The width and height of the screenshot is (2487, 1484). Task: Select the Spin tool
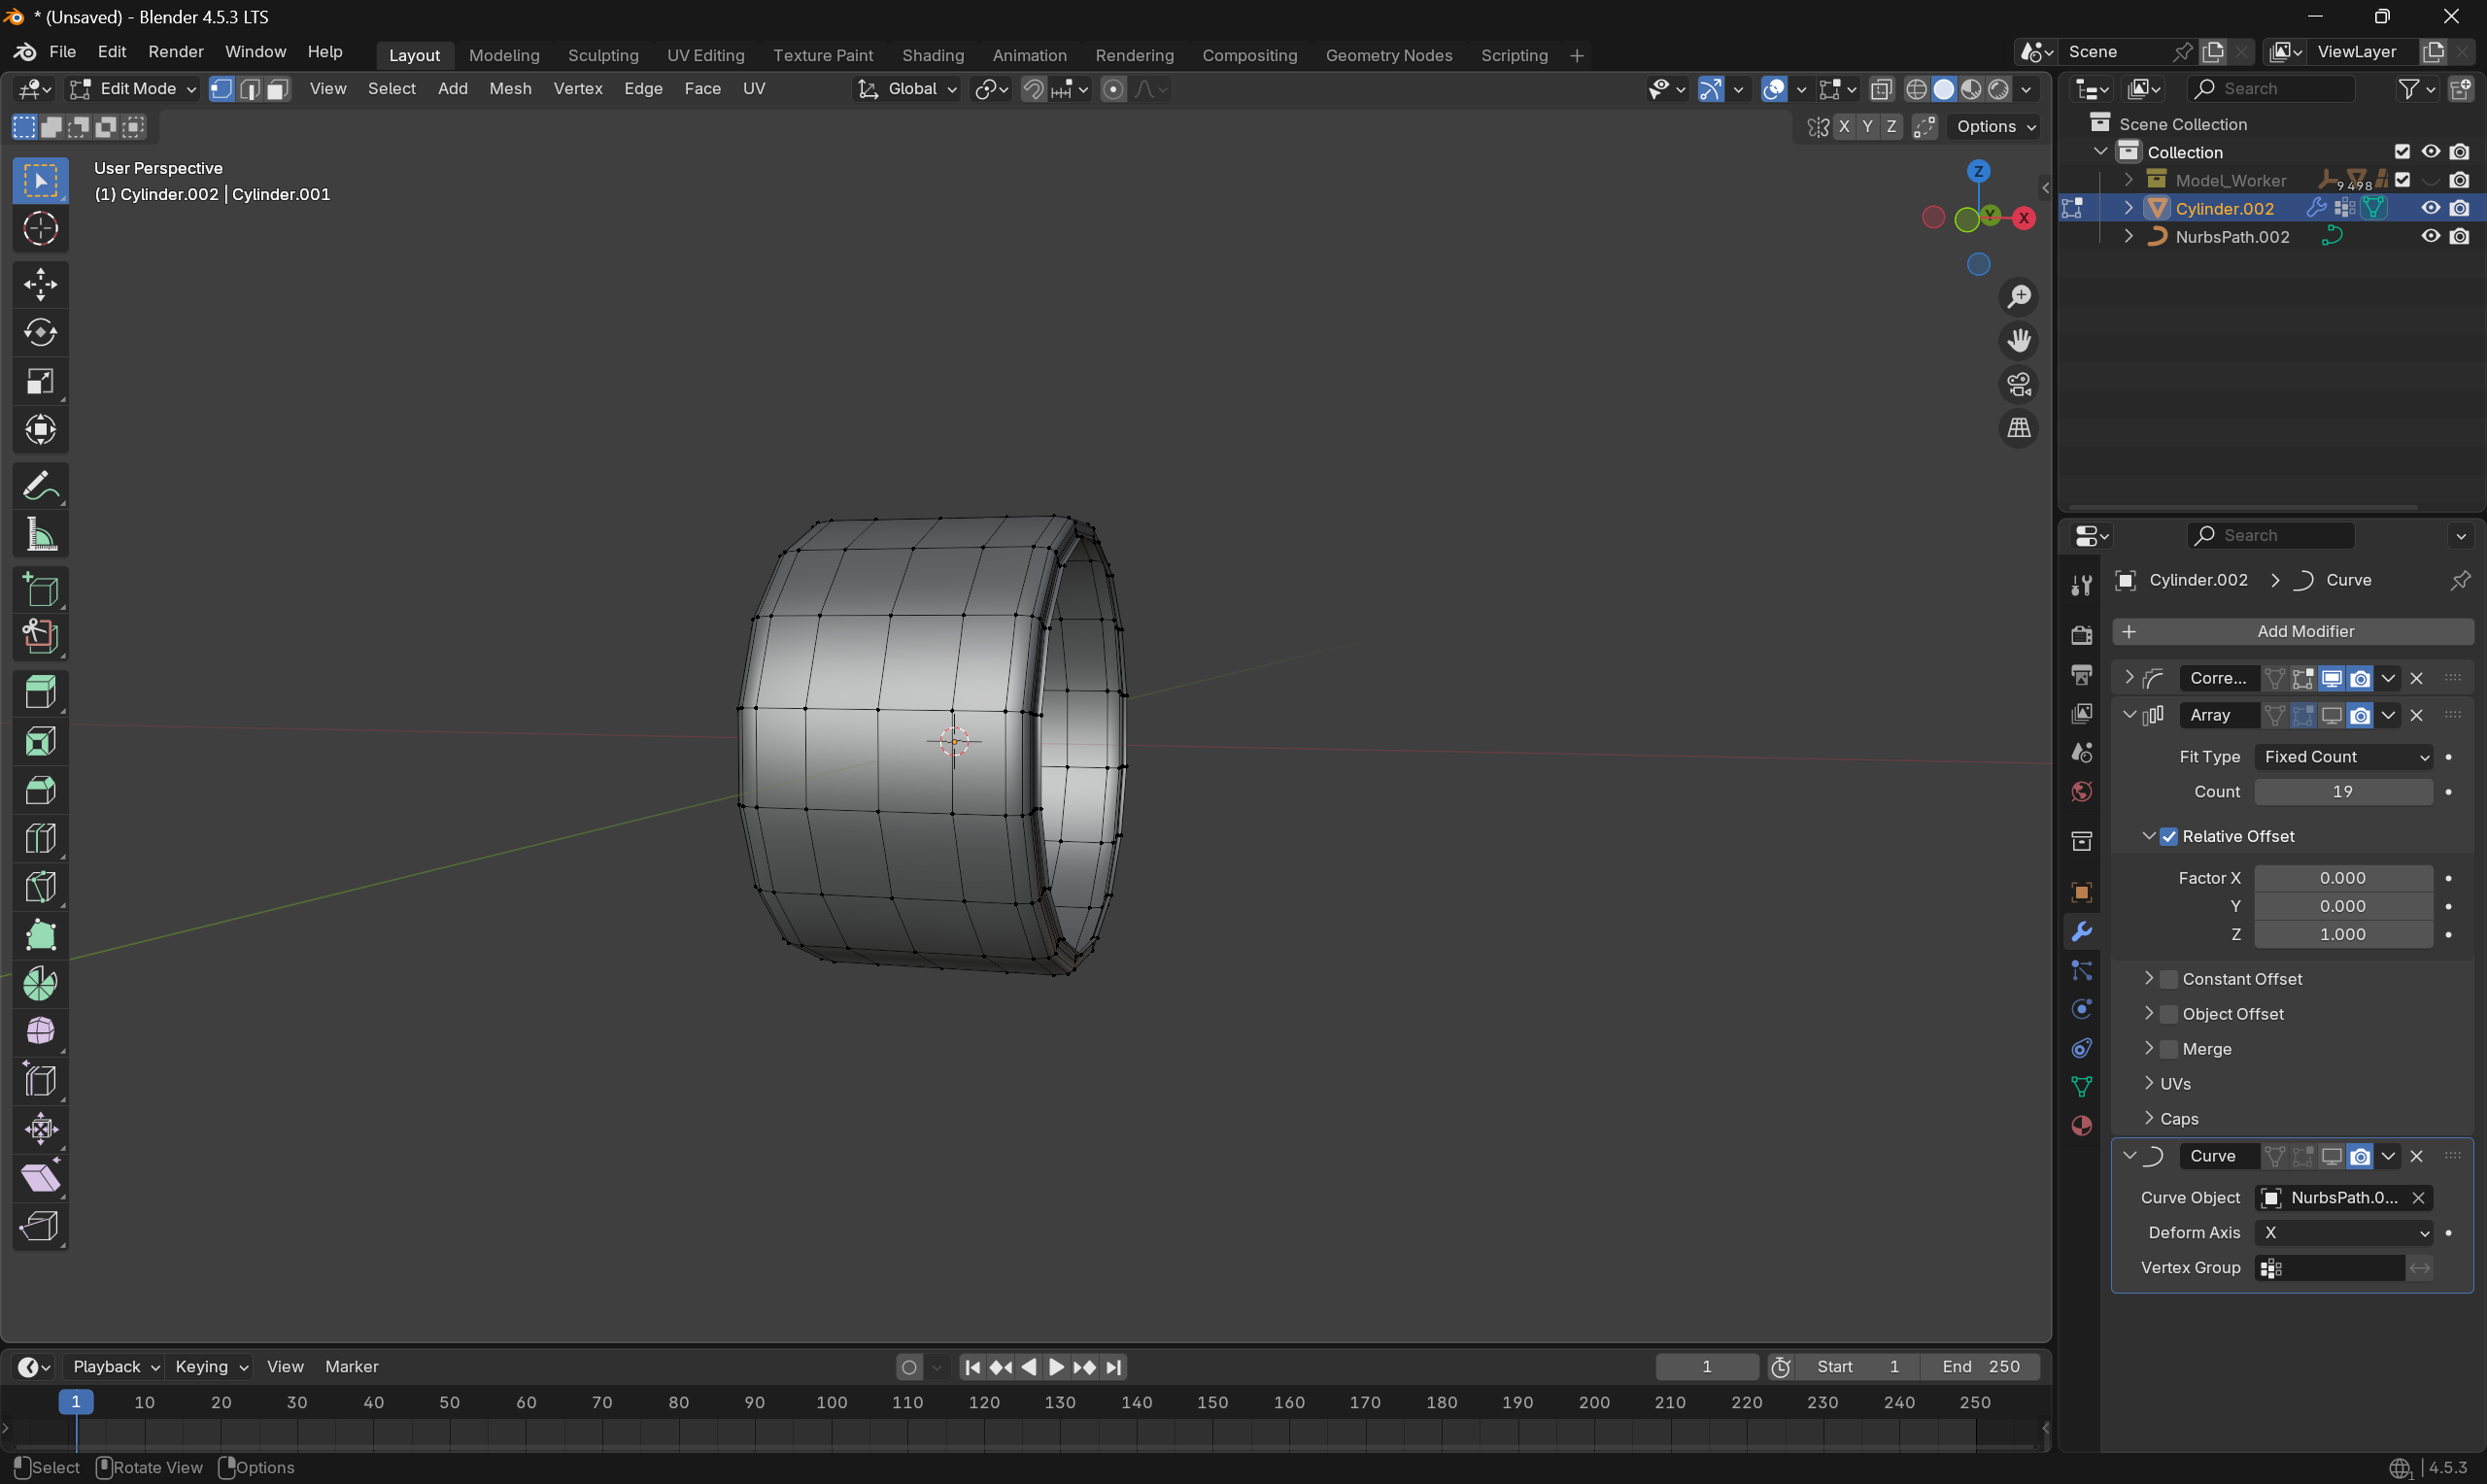(40, 984)
